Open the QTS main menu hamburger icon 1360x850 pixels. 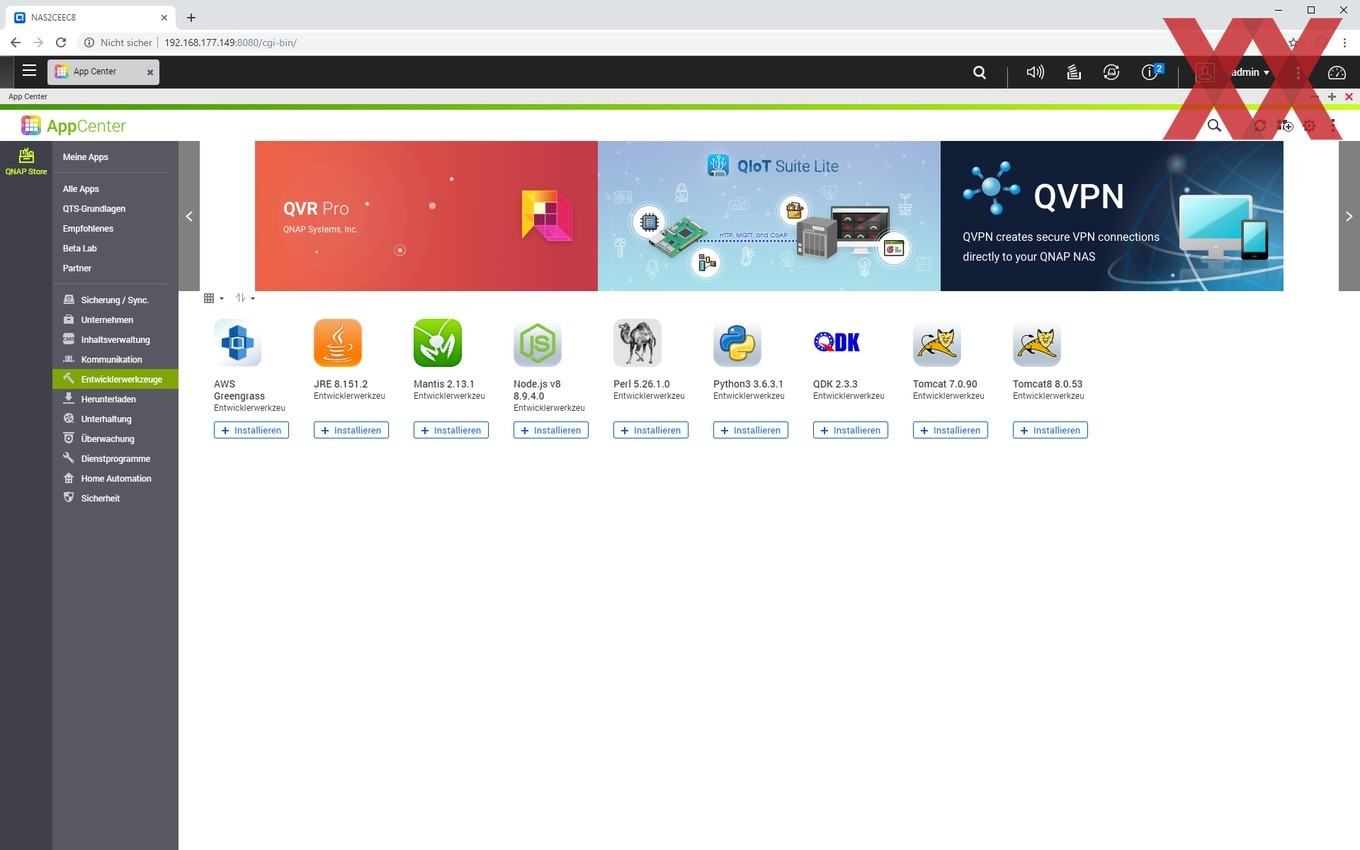(x=29, y=71)
